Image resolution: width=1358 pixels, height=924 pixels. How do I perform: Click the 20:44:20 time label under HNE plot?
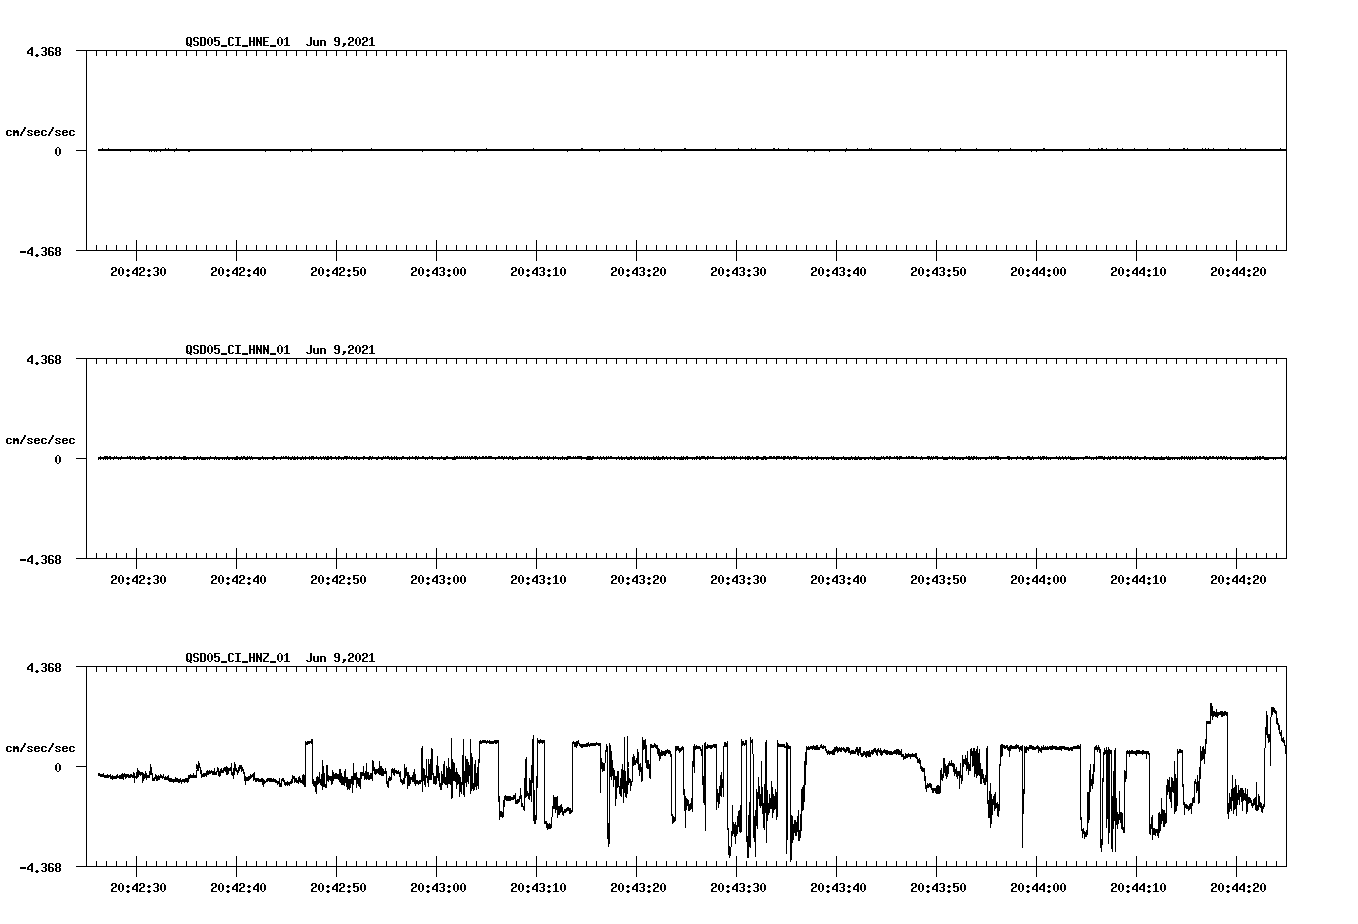(1238, 272)
